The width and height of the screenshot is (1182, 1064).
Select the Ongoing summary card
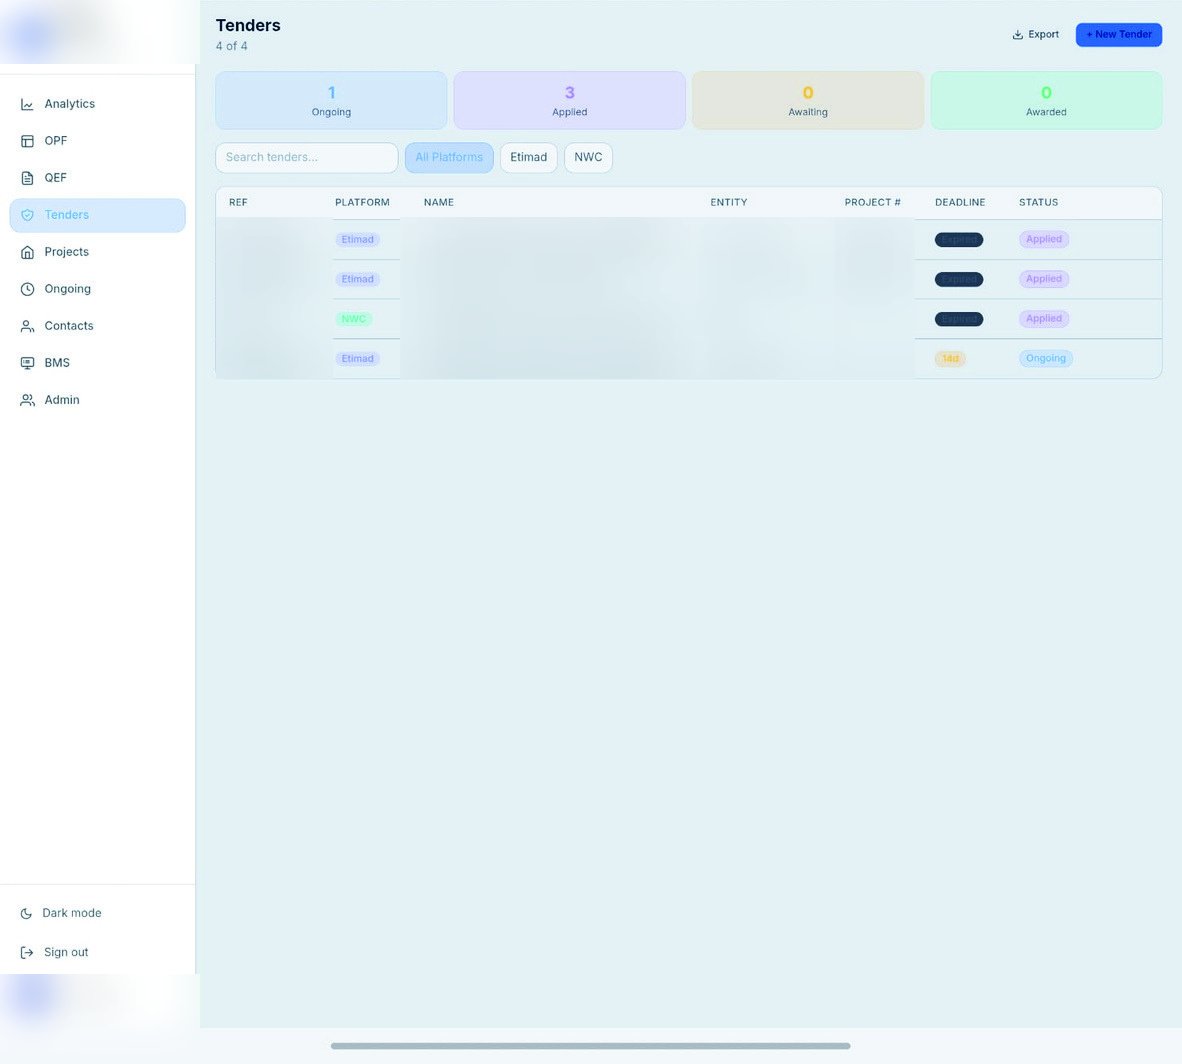[x=331, y=100]
